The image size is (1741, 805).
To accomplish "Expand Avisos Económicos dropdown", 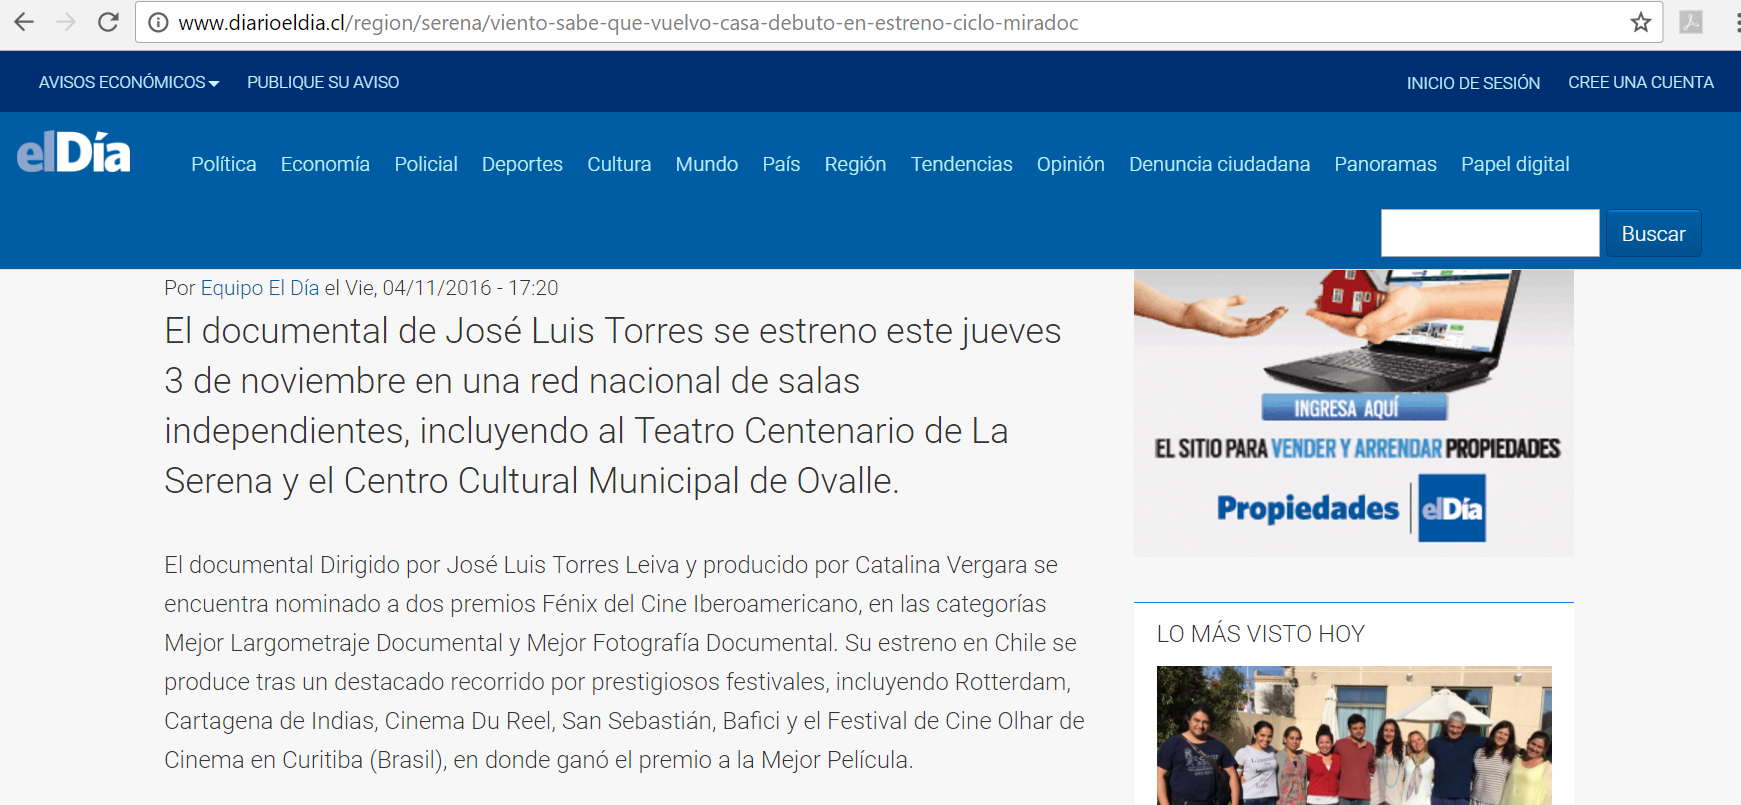I will coord(128,82).
